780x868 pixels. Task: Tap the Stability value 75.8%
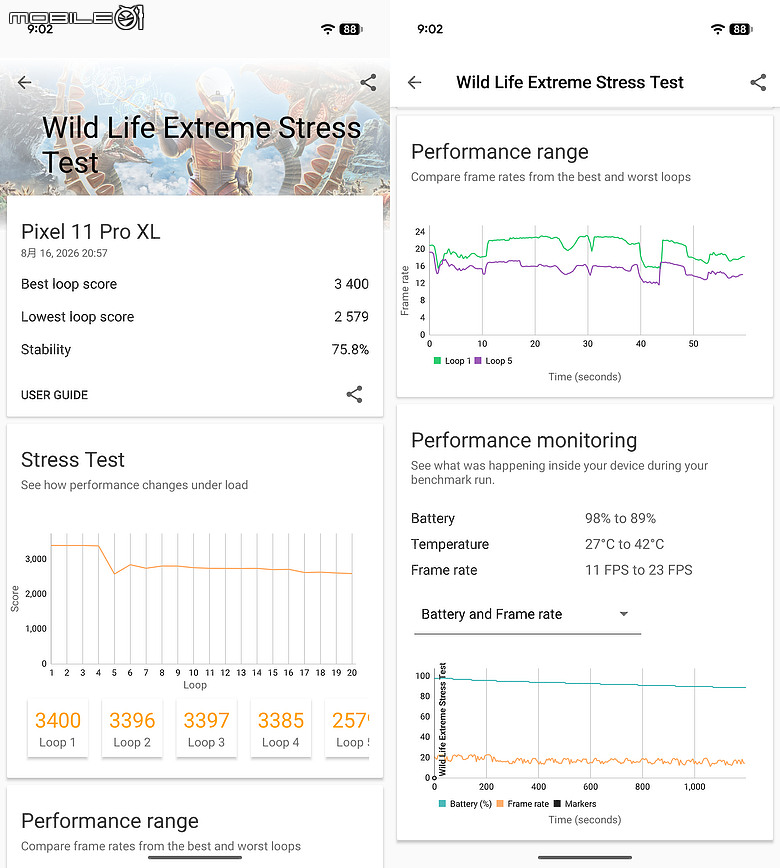coord(350,349)
